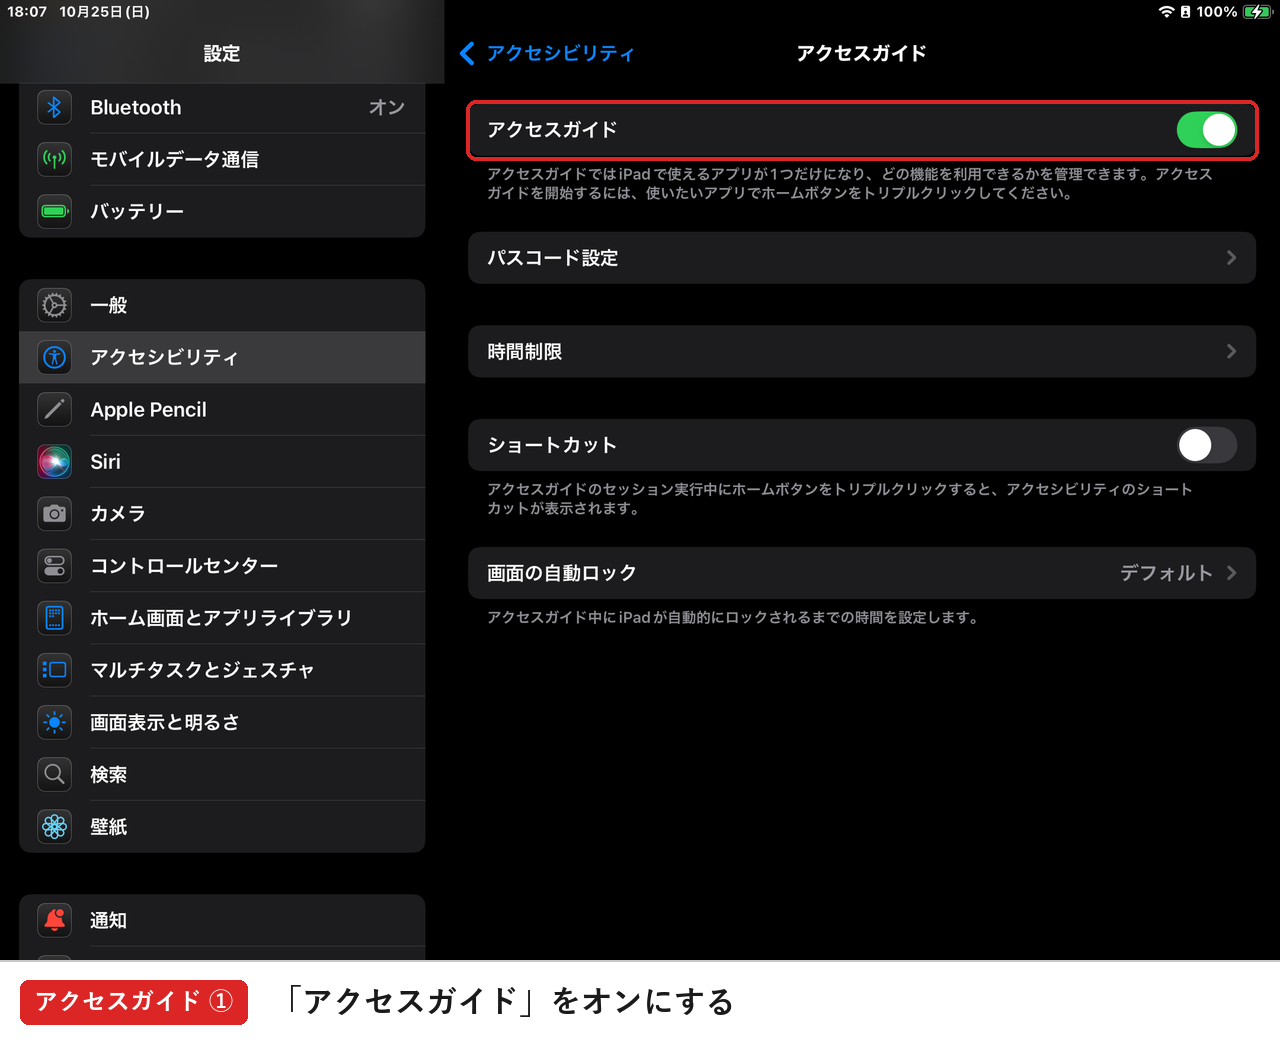This screenshot has height=1042, width=1280.
Task: Tap the blue accessibility figure icon
Action: pos(55,357)
